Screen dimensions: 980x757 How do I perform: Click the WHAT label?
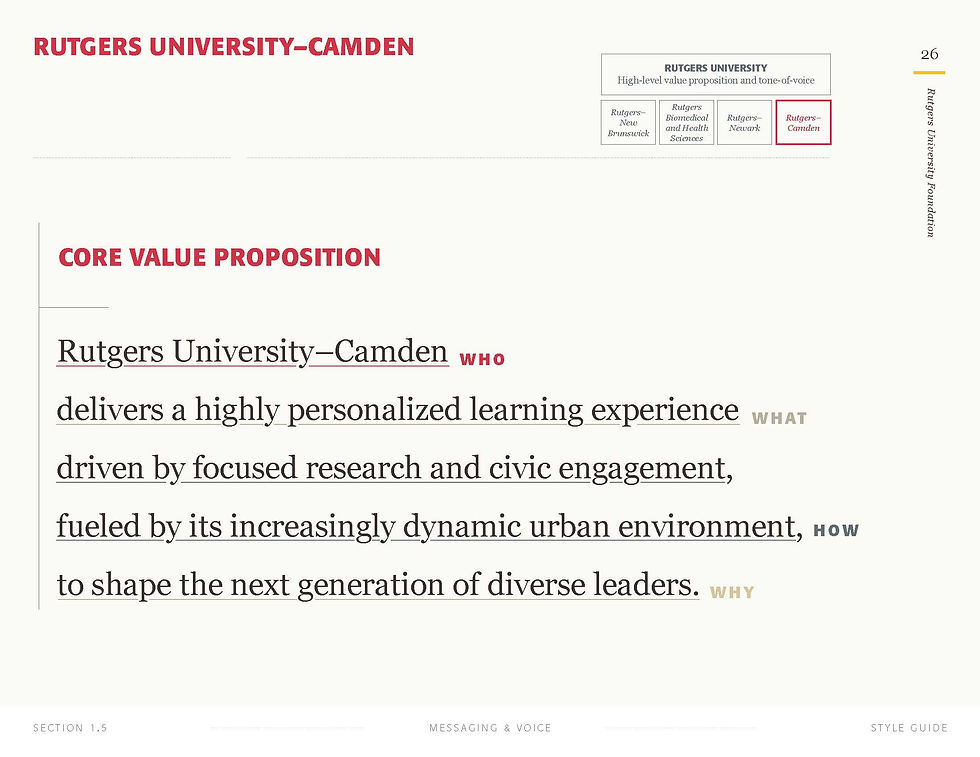click(x=778, y=419)
